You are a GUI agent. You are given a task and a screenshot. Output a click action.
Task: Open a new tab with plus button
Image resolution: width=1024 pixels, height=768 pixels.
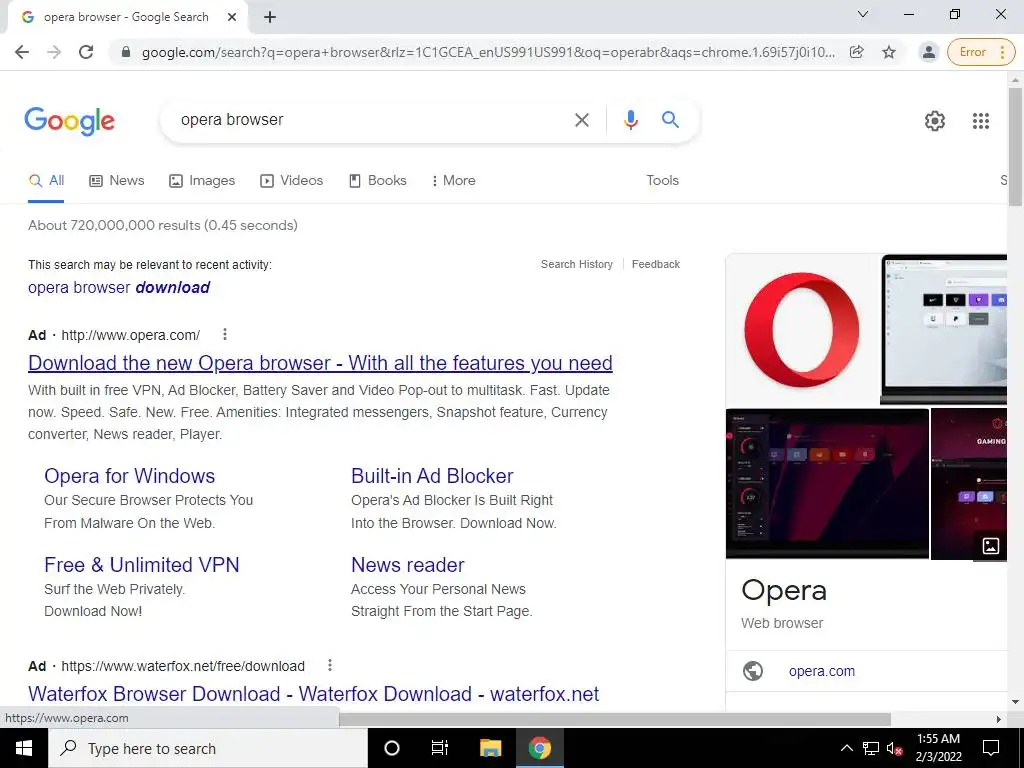pos(270,18)
